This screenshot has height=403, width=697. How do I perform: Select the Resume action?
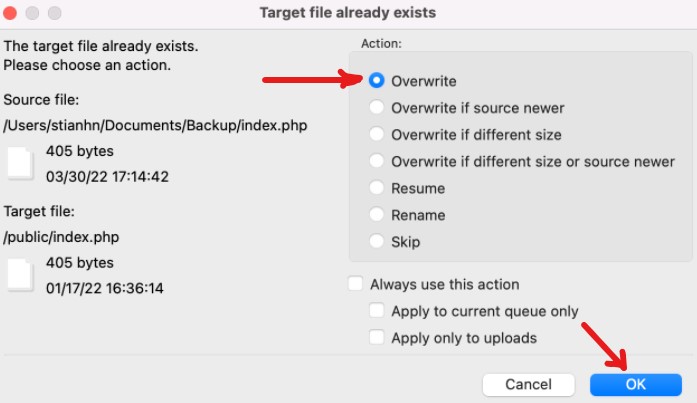(x=377, y=188)
